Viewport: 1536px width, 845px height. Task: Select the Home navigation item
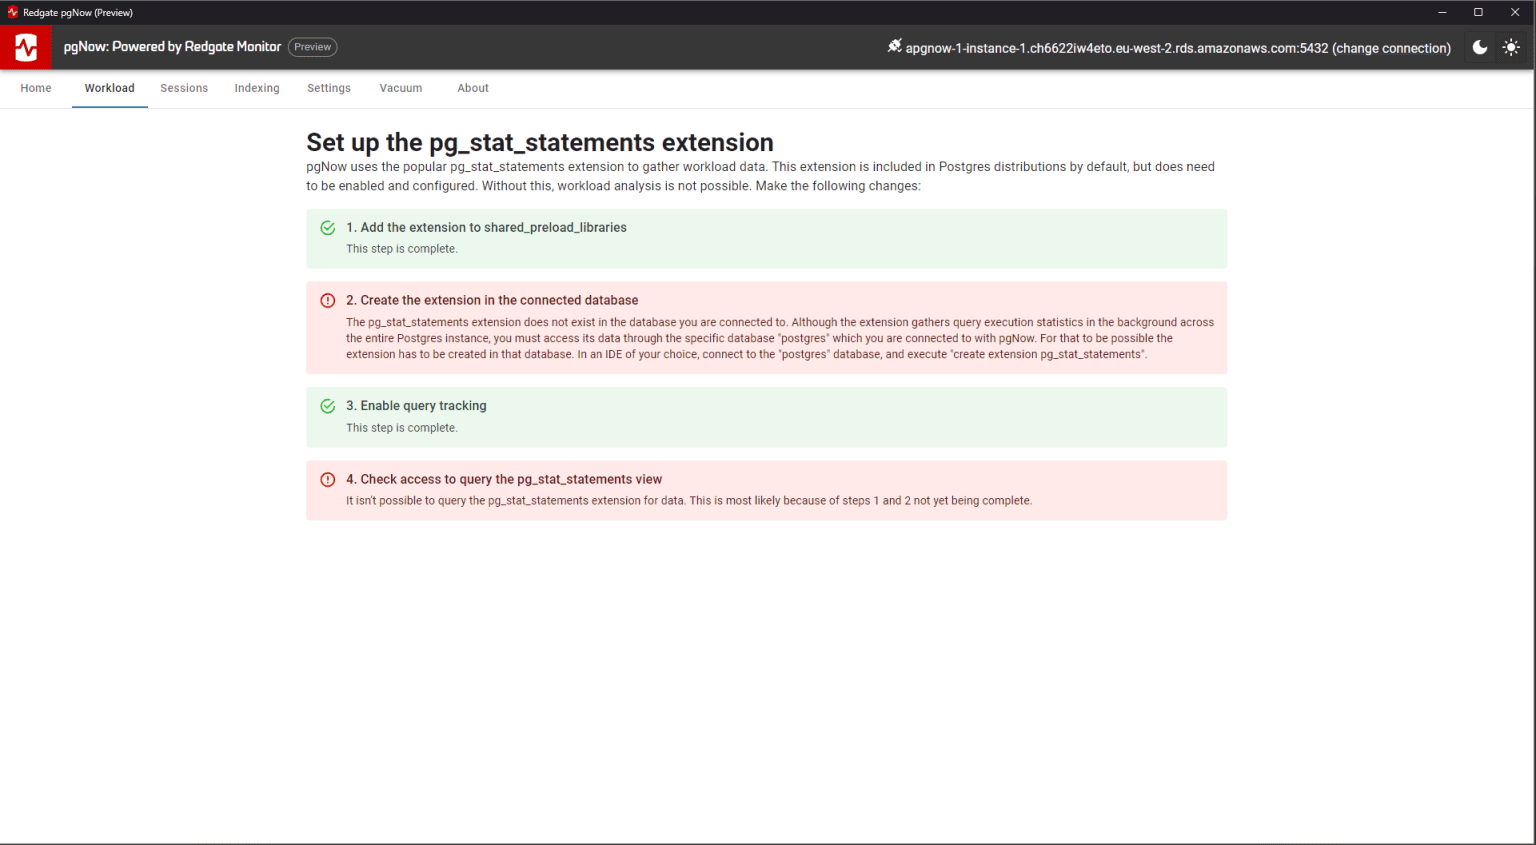(35, 88)
